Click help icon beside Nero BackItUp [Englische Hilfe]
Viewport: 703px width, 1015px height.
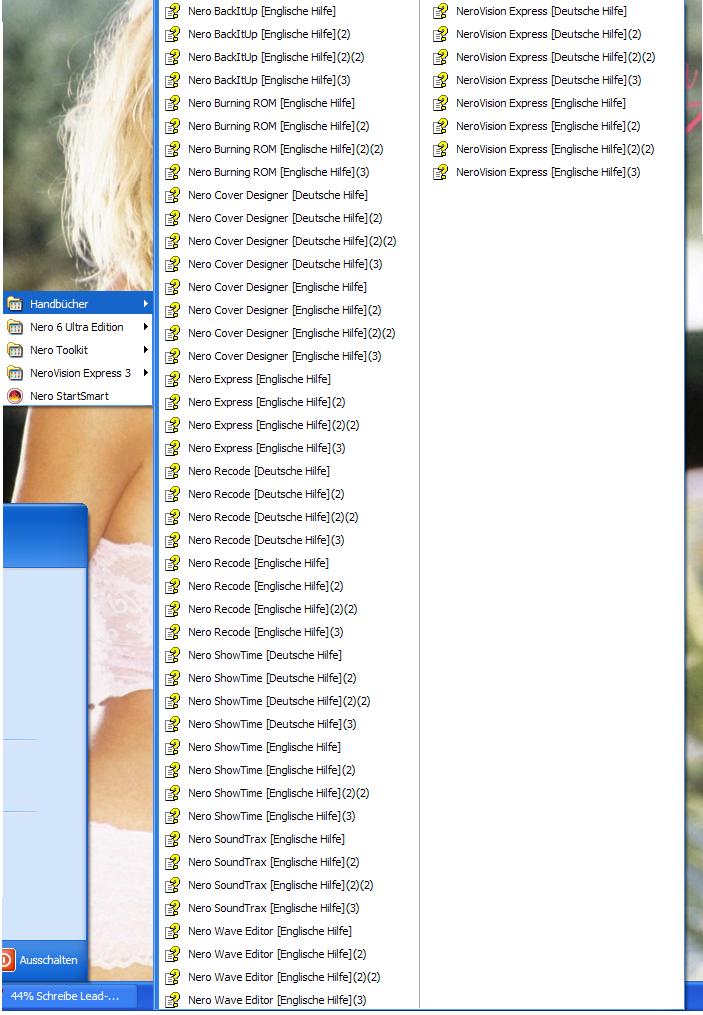[172, 11]
